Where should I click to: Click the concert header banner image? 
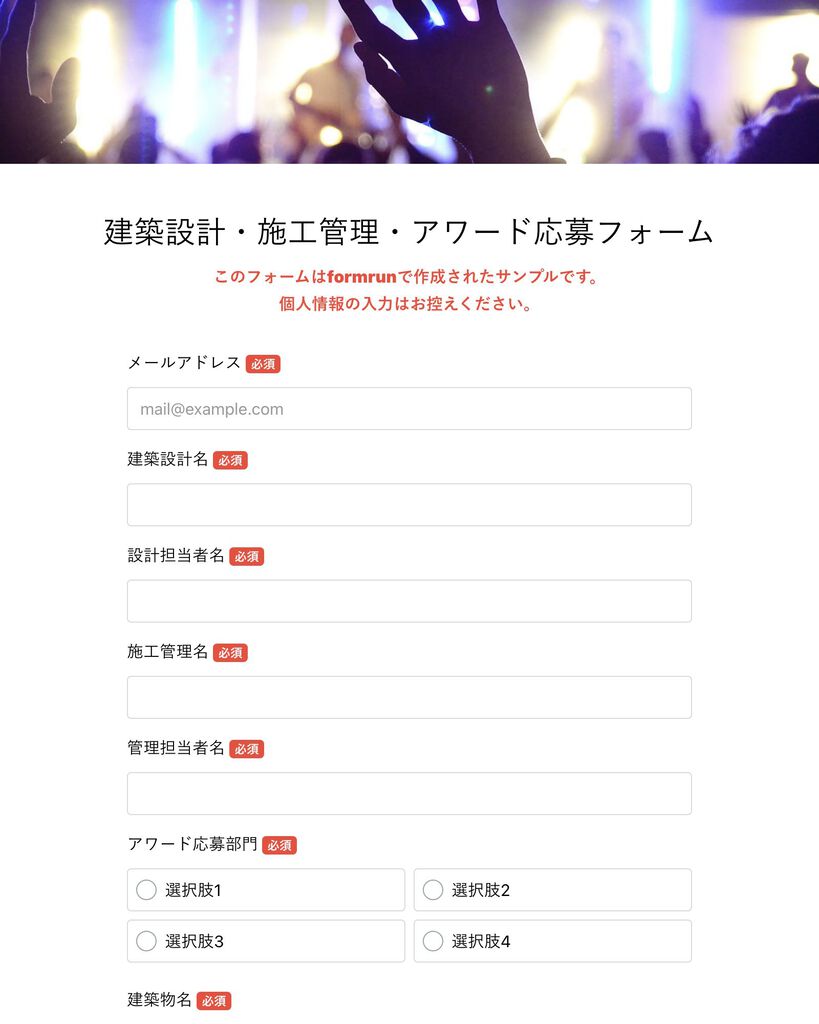(410, 82)
